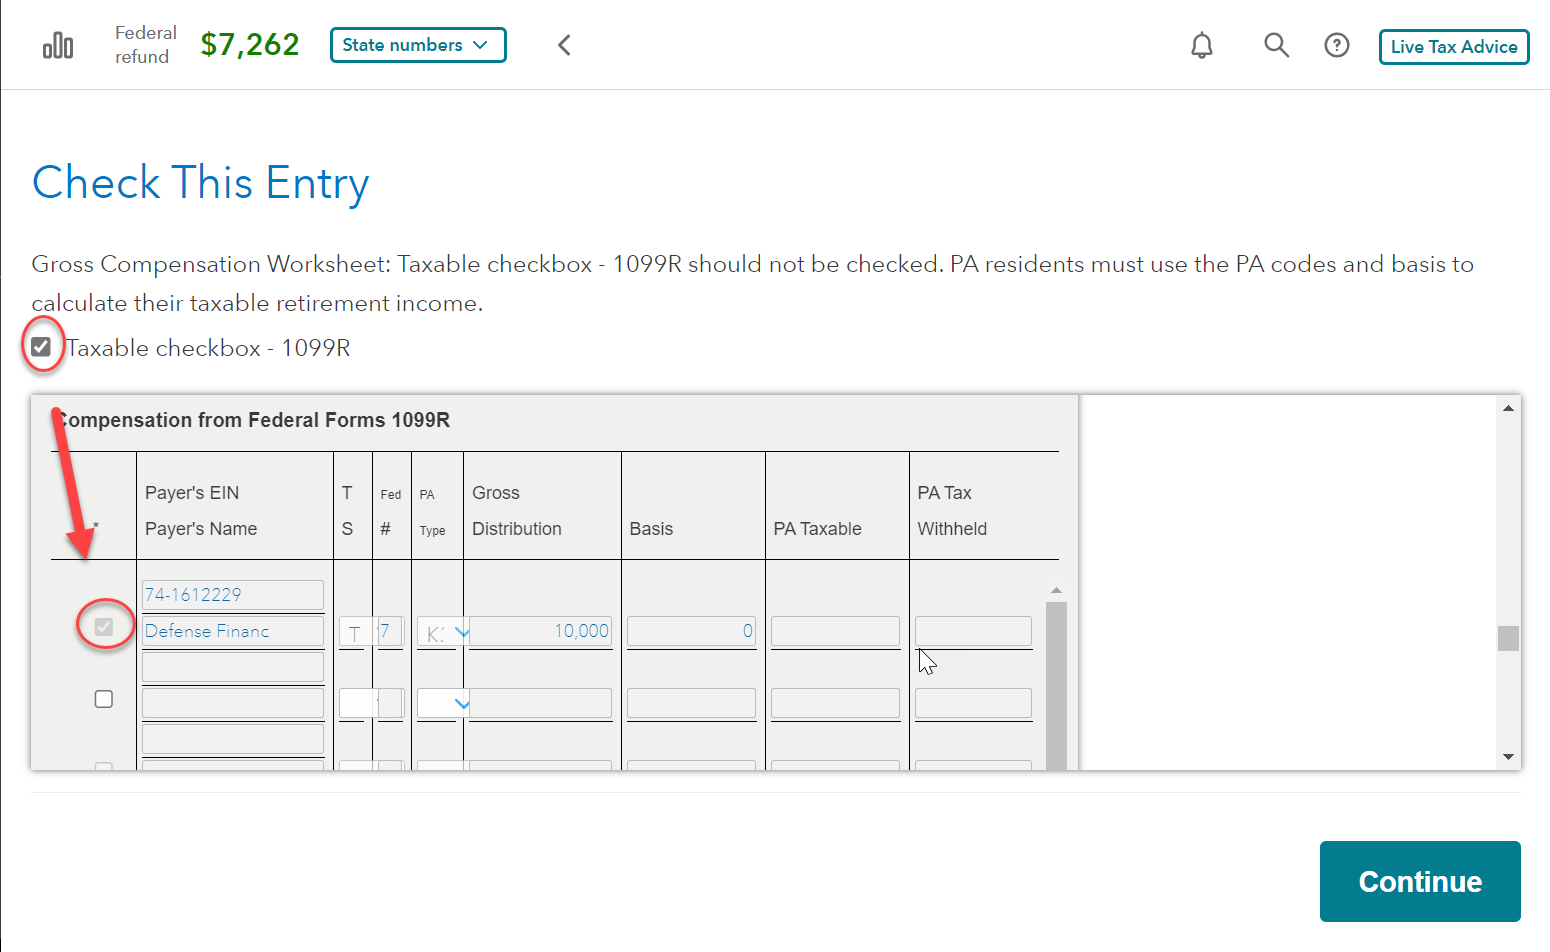The image size is (1550, 952).
Task: Click the Live Tax Advice button
Action: [1453, 47]
